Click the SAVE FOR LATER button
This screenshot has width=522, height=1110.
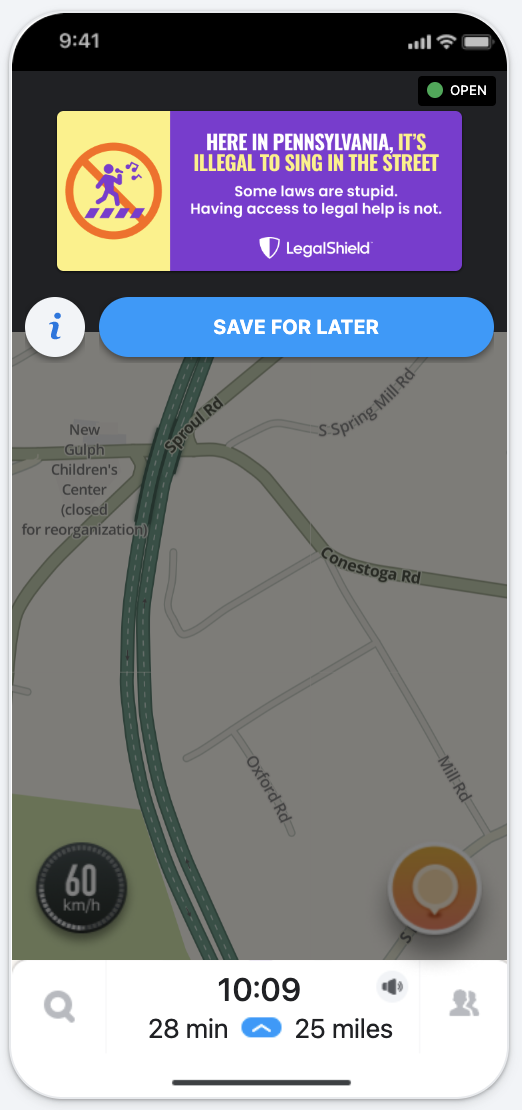[x=296, y=327]
